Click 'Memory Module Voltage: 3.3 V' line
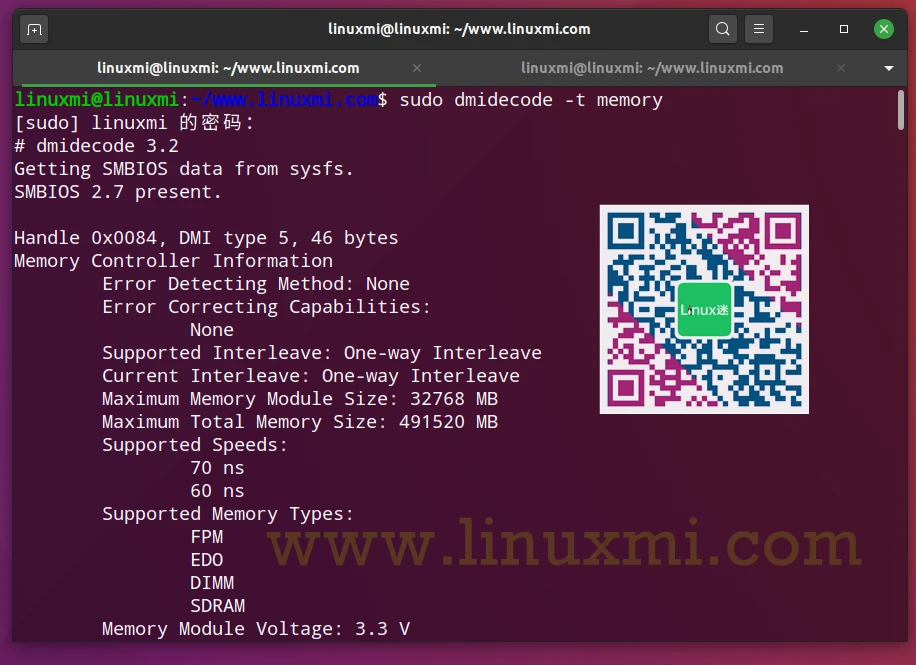The image size is (916, 665). (x=256, y=629)
